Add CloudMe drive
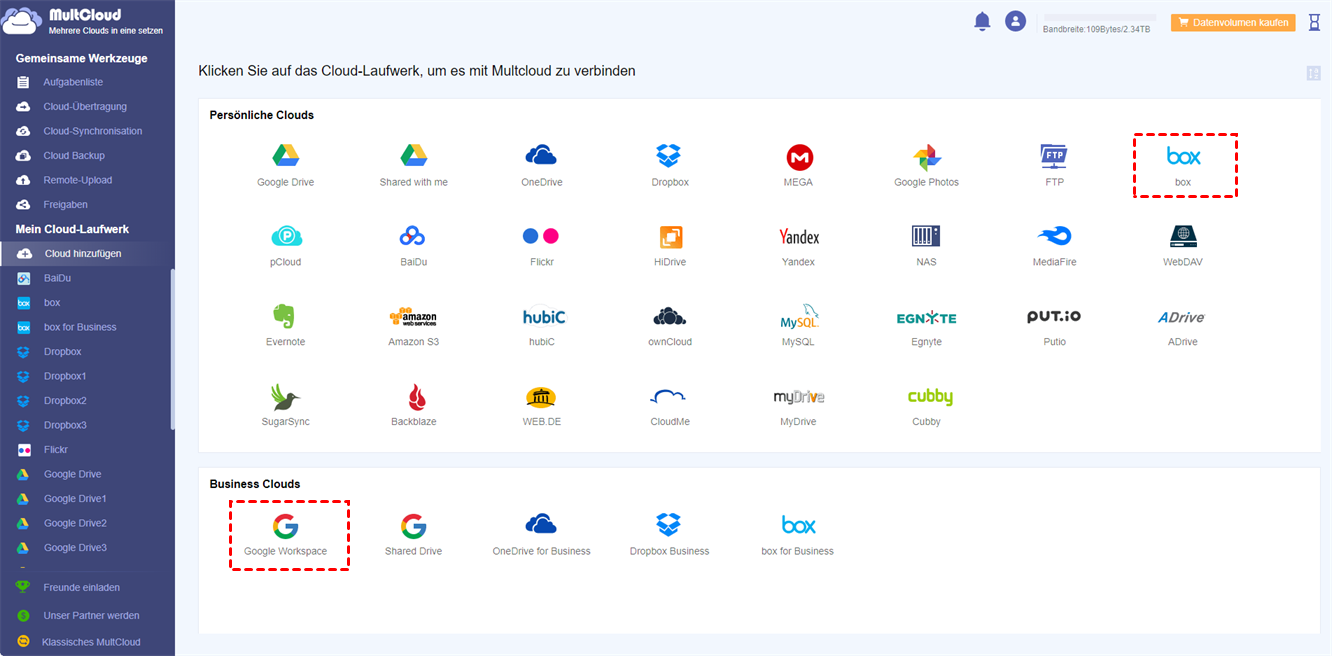This screenshot has width=1332, height=656. pyautogui.click(x=669, y=406)
